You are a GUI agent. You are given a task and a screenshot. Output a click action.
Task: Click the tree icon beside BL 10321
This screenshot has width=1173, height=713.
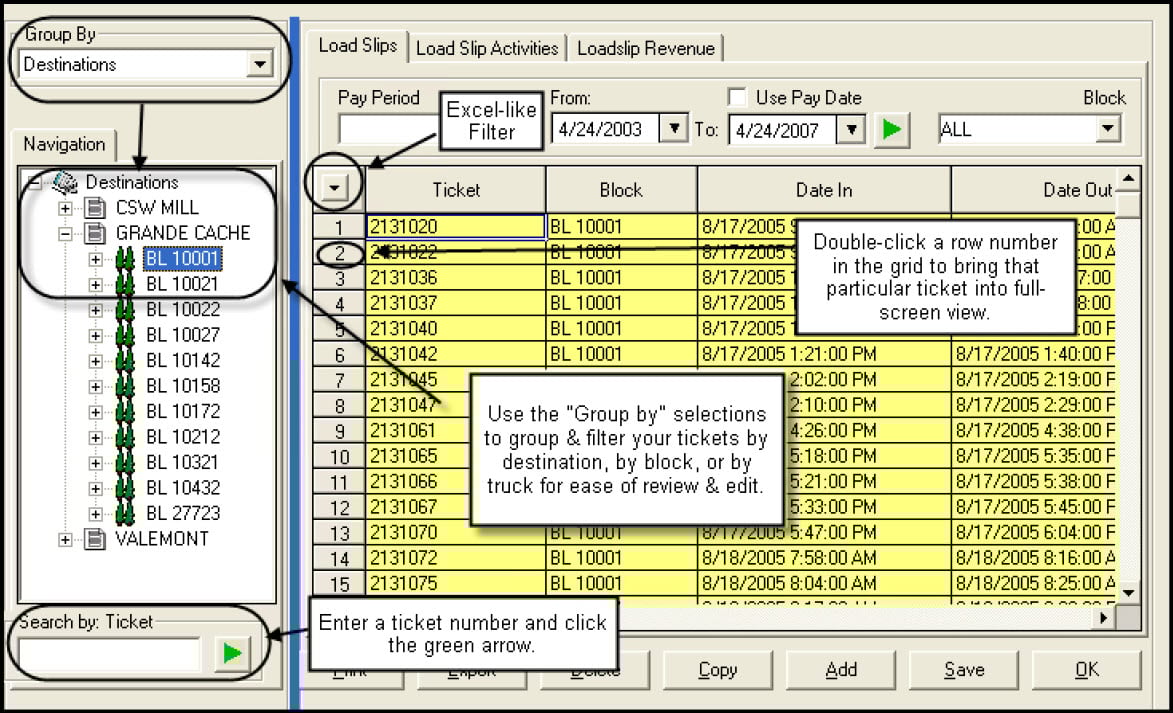125,462
